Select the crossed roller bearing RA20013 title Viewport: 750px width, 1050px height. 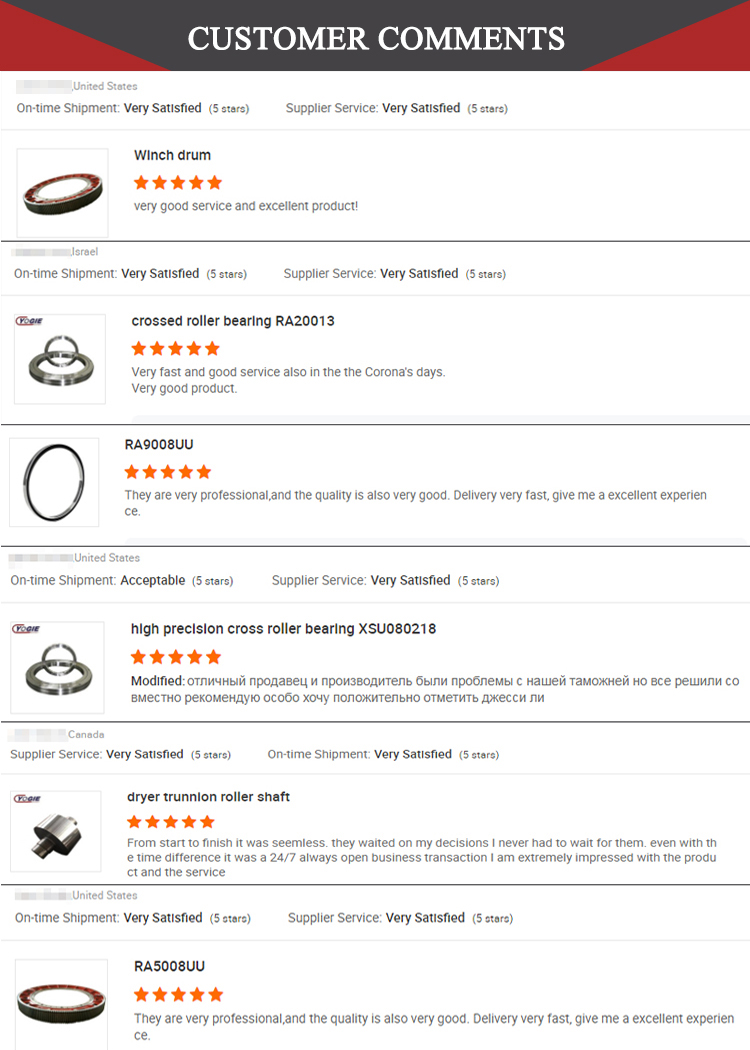(x=233, y=321)
